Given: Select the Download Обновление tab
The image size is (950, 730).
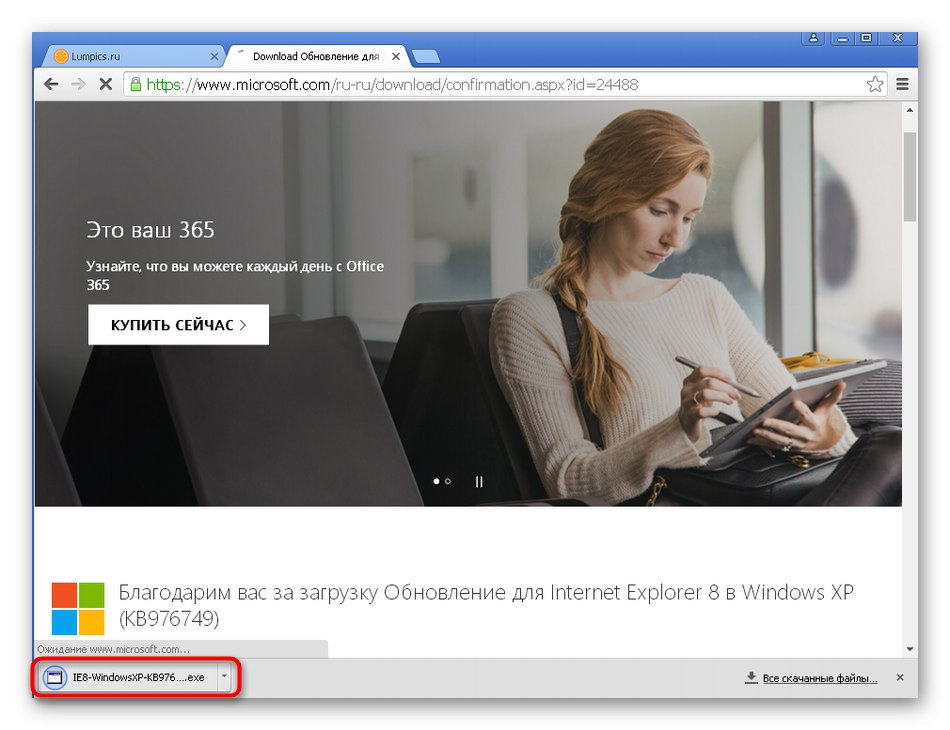Looking at the screenshot, I should coord(318,56).
